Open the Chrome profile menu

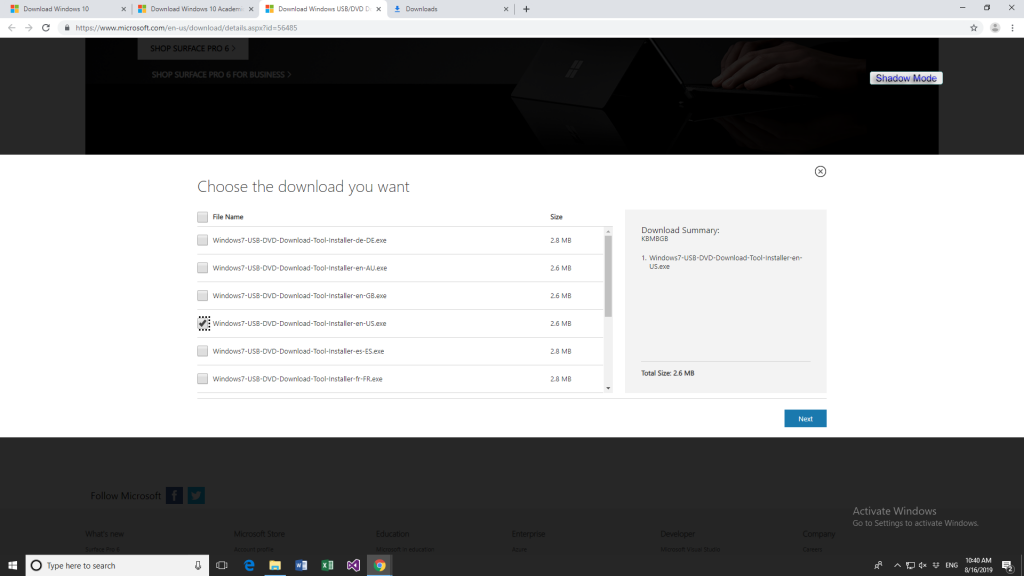tap(995, 27)
